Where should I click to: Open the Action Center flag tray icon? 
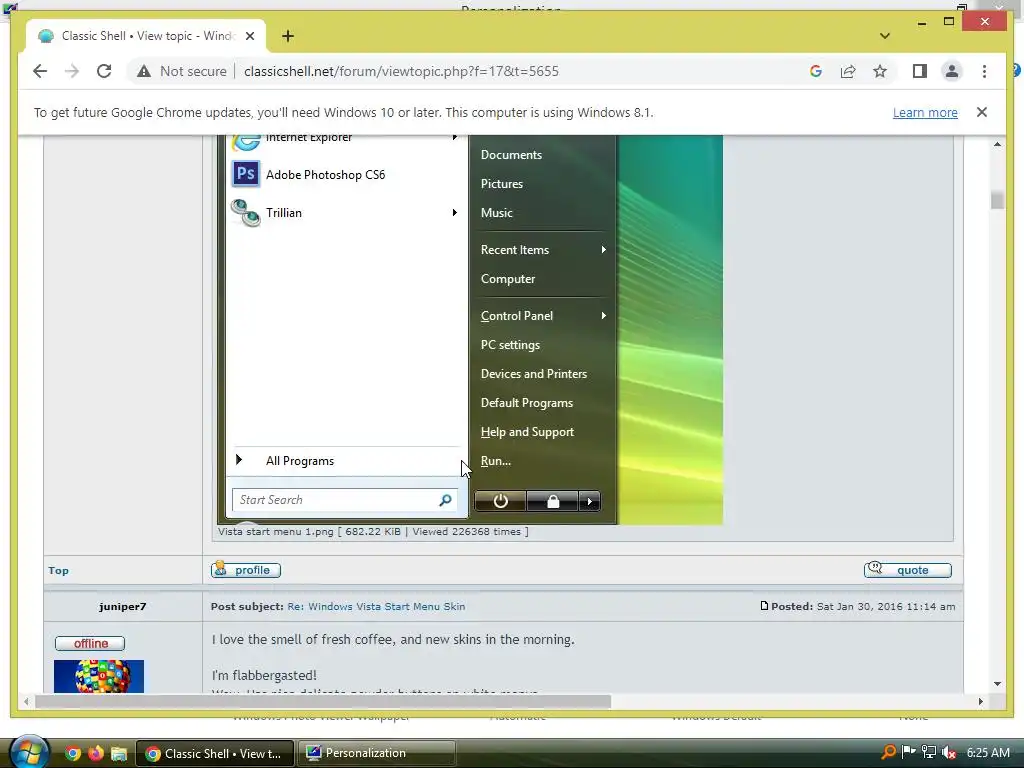point(908,752)
